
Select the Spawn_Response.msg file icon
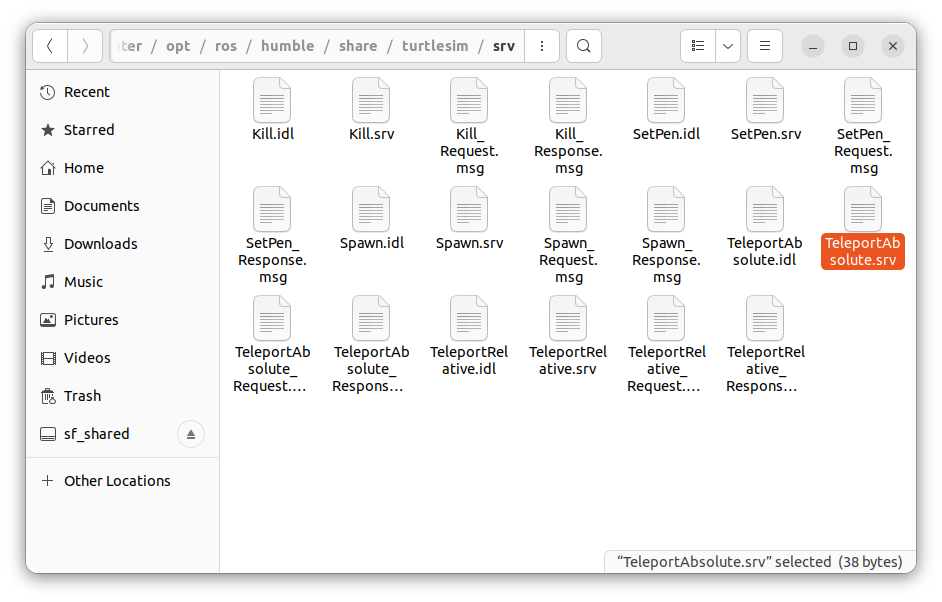click(x=666, y=209)
